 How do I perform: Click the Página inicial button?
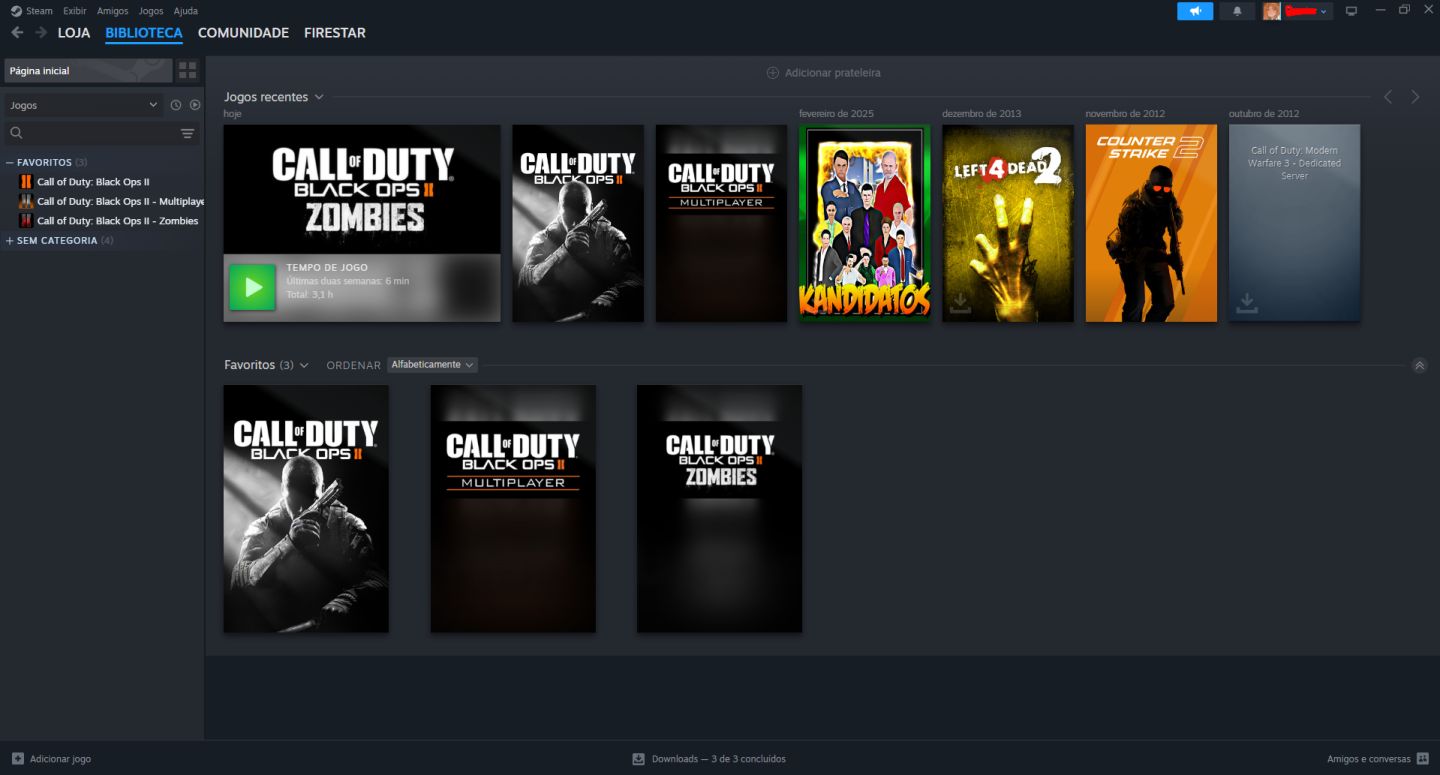click(87, 71)
